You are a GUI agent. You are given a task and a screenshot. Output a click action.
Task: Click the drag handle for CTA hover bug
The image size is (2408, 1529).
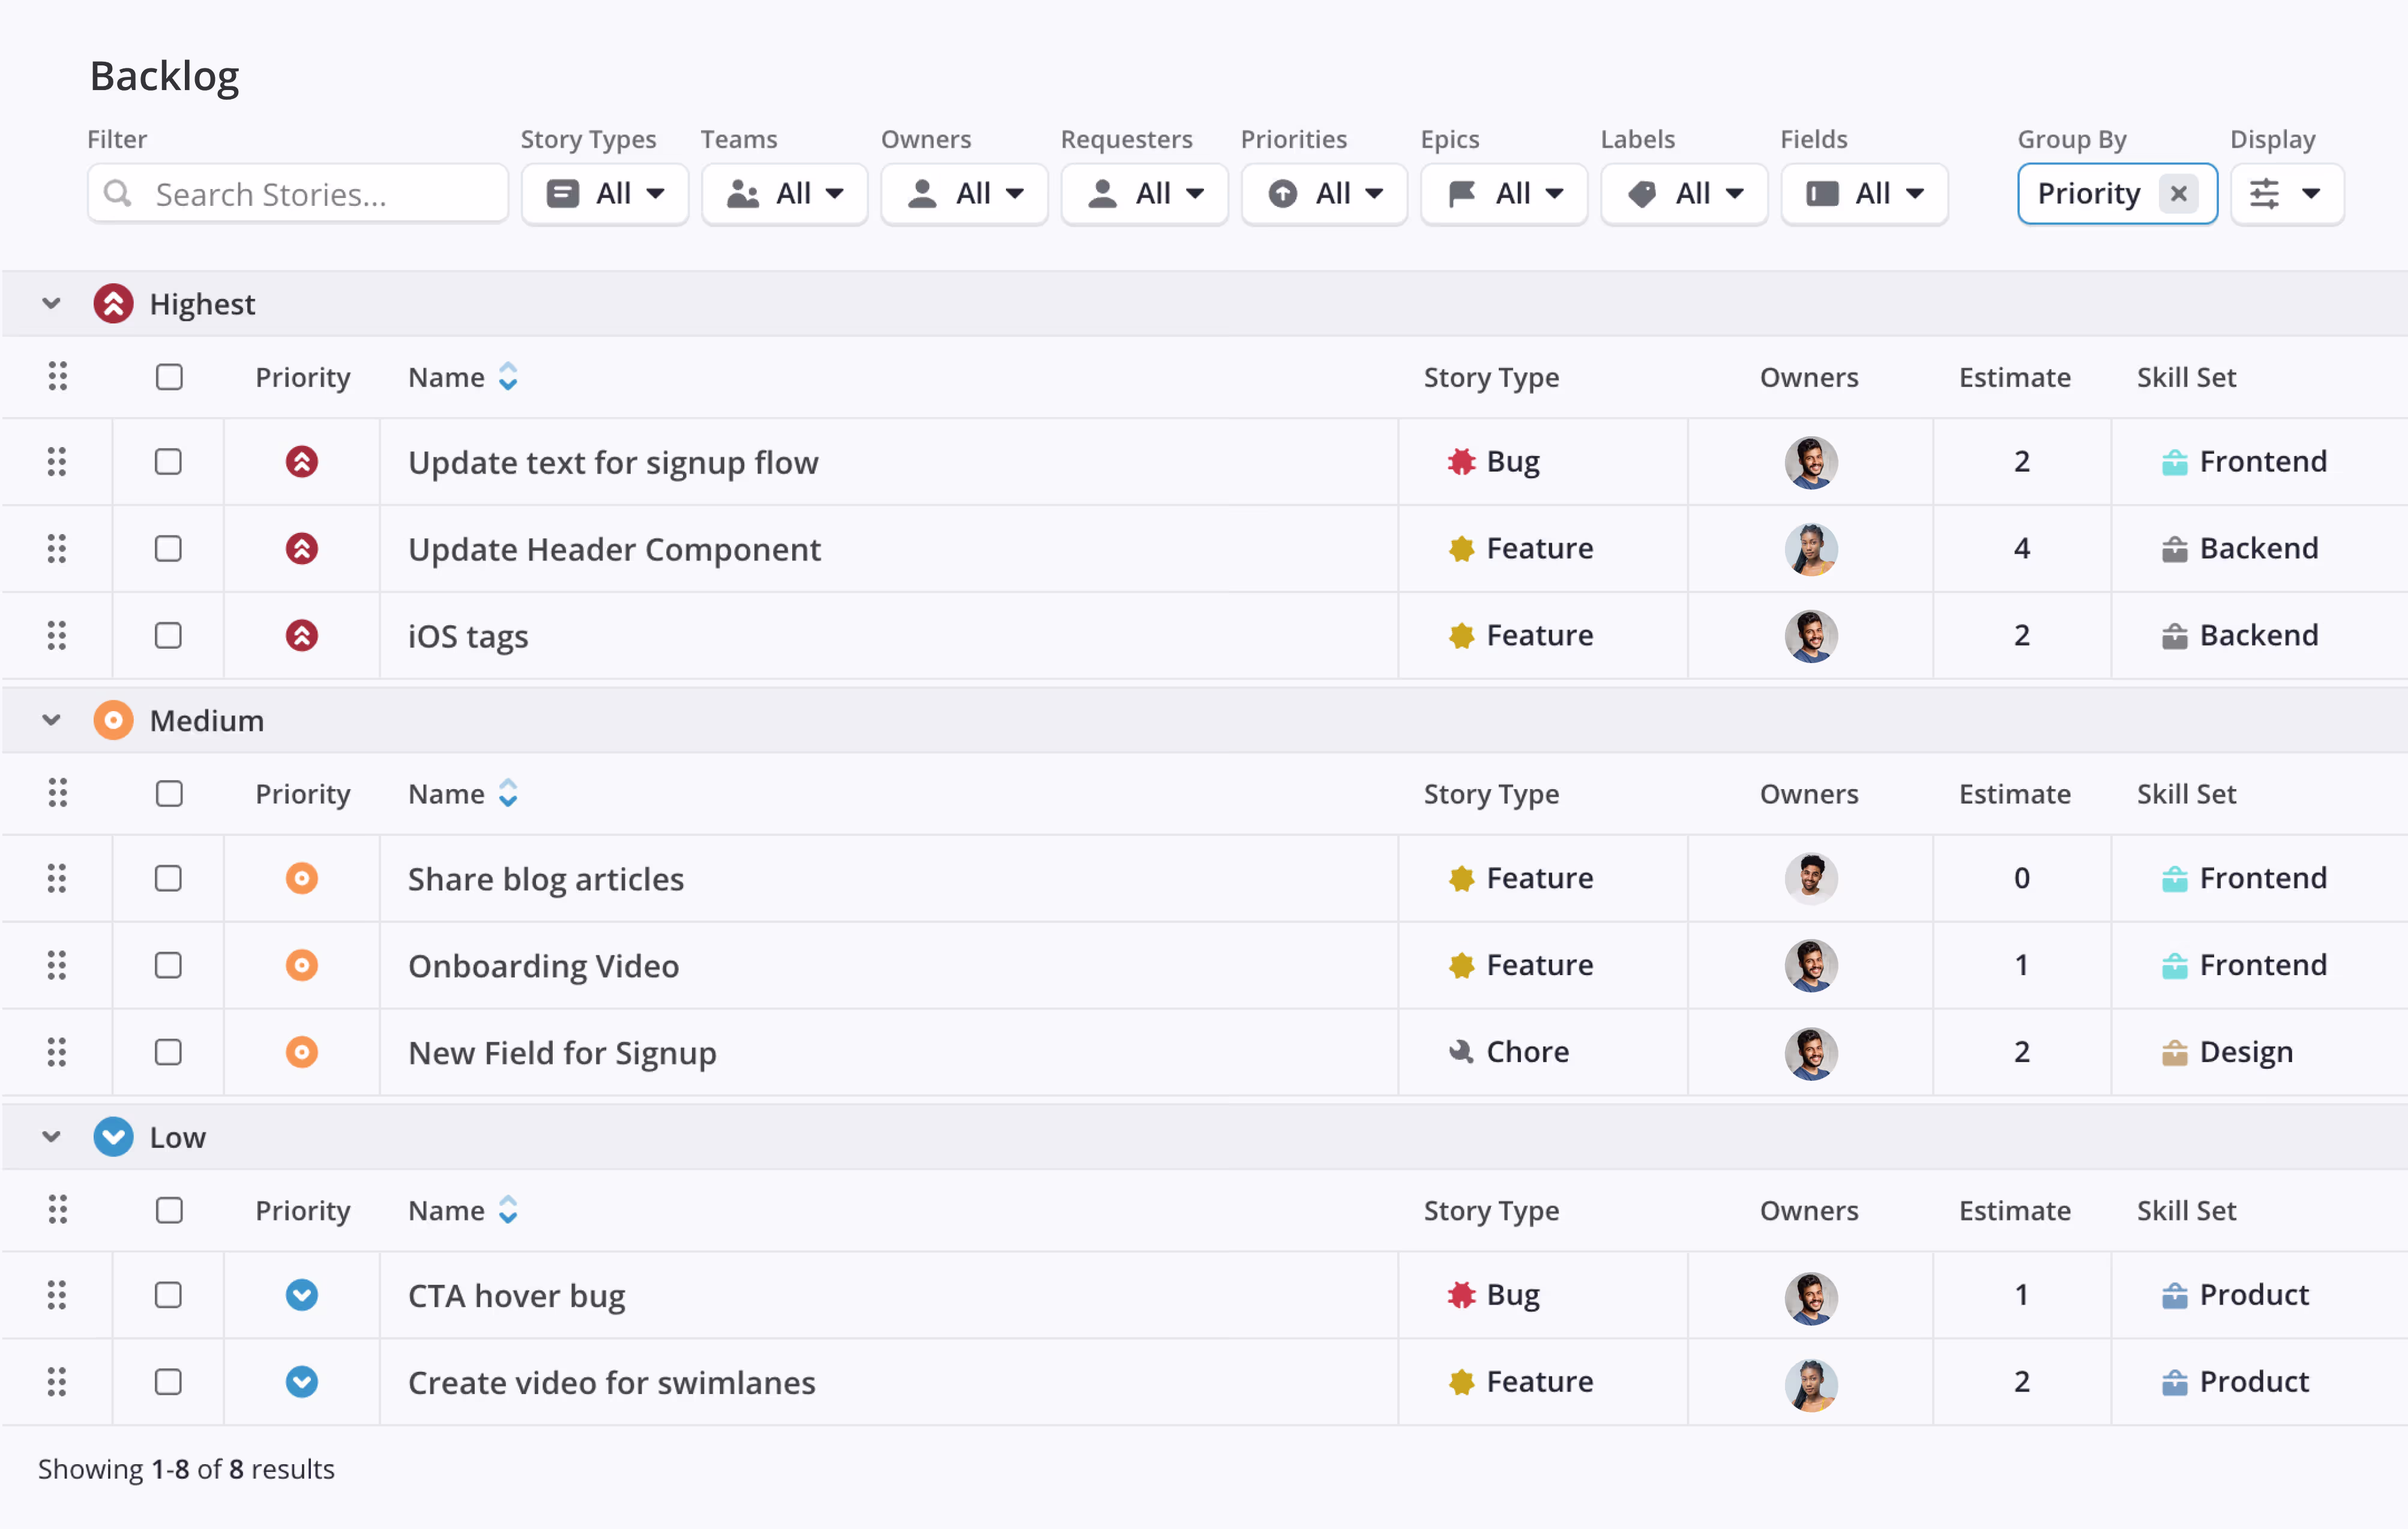57,1296
